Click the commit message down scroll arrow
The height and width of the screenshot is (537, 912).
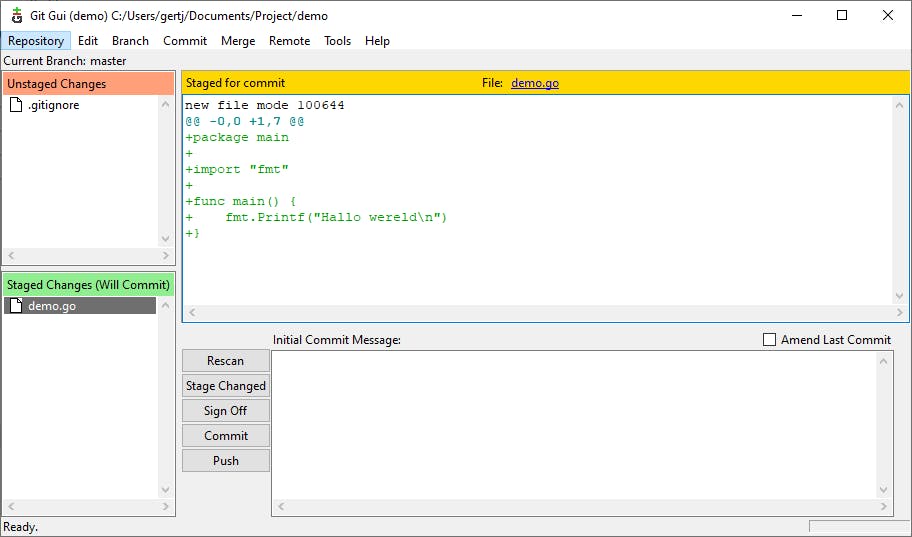coord(884,490)
